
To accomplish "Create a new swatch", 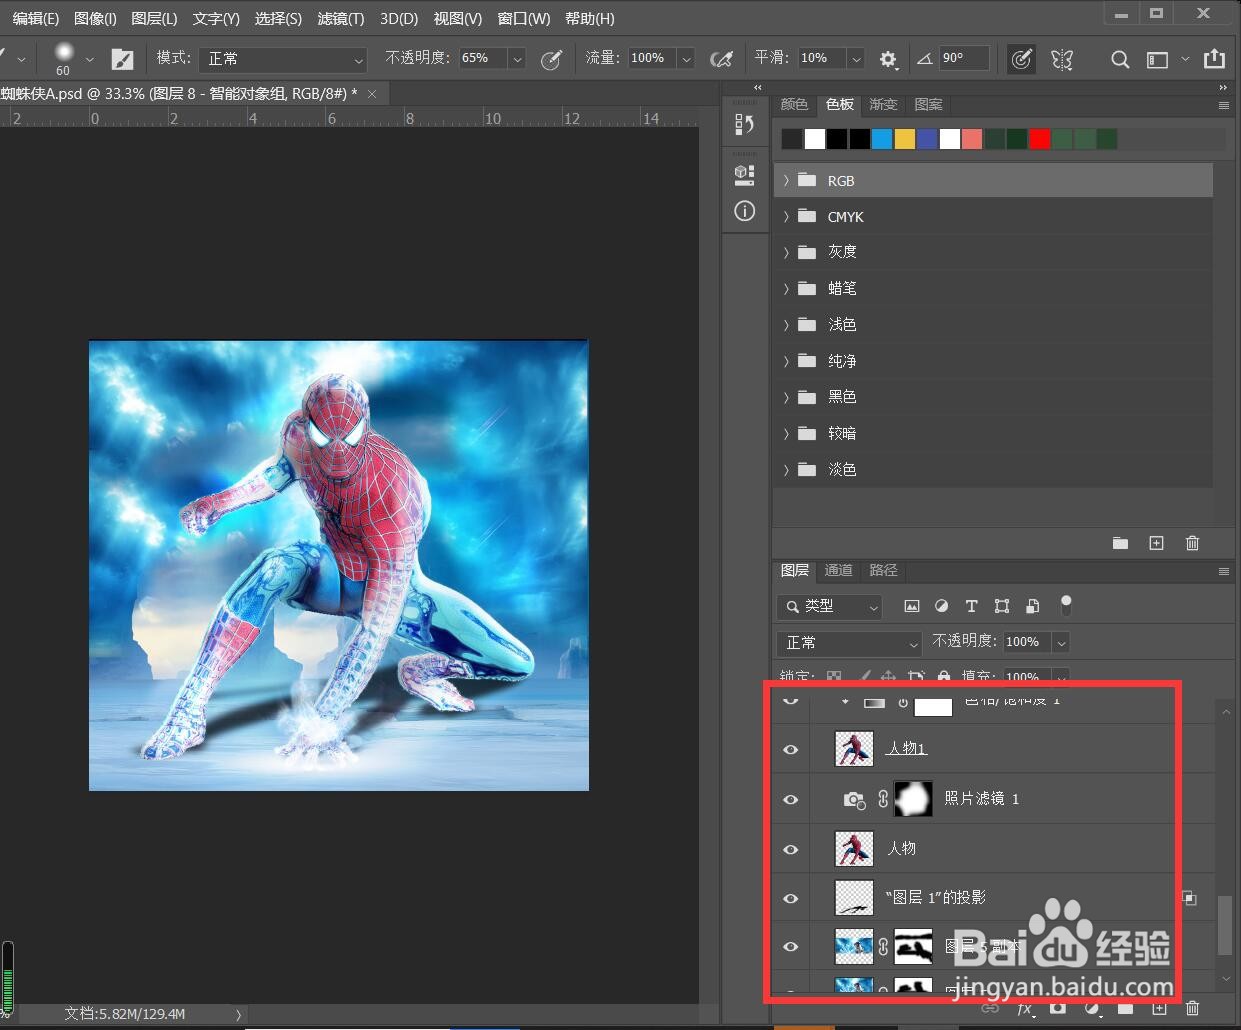I will coord(1156,543).
